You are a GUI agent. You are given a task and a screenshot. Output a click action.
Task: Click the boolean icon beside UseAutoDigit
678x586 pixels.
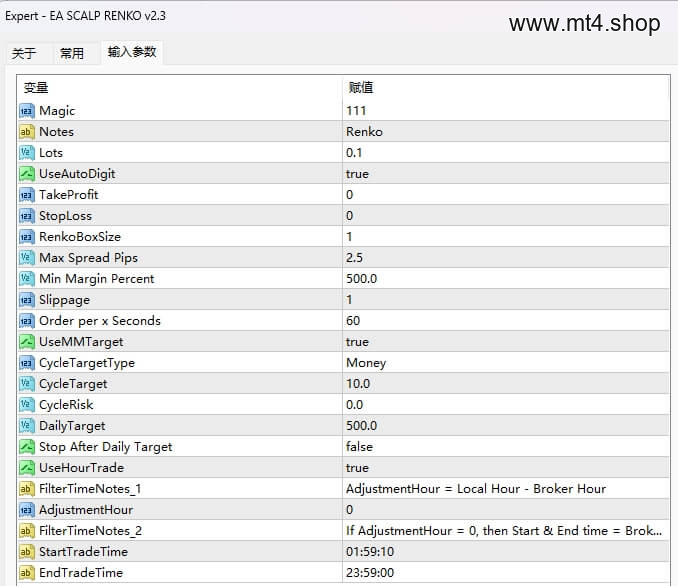tap(26, 174)
